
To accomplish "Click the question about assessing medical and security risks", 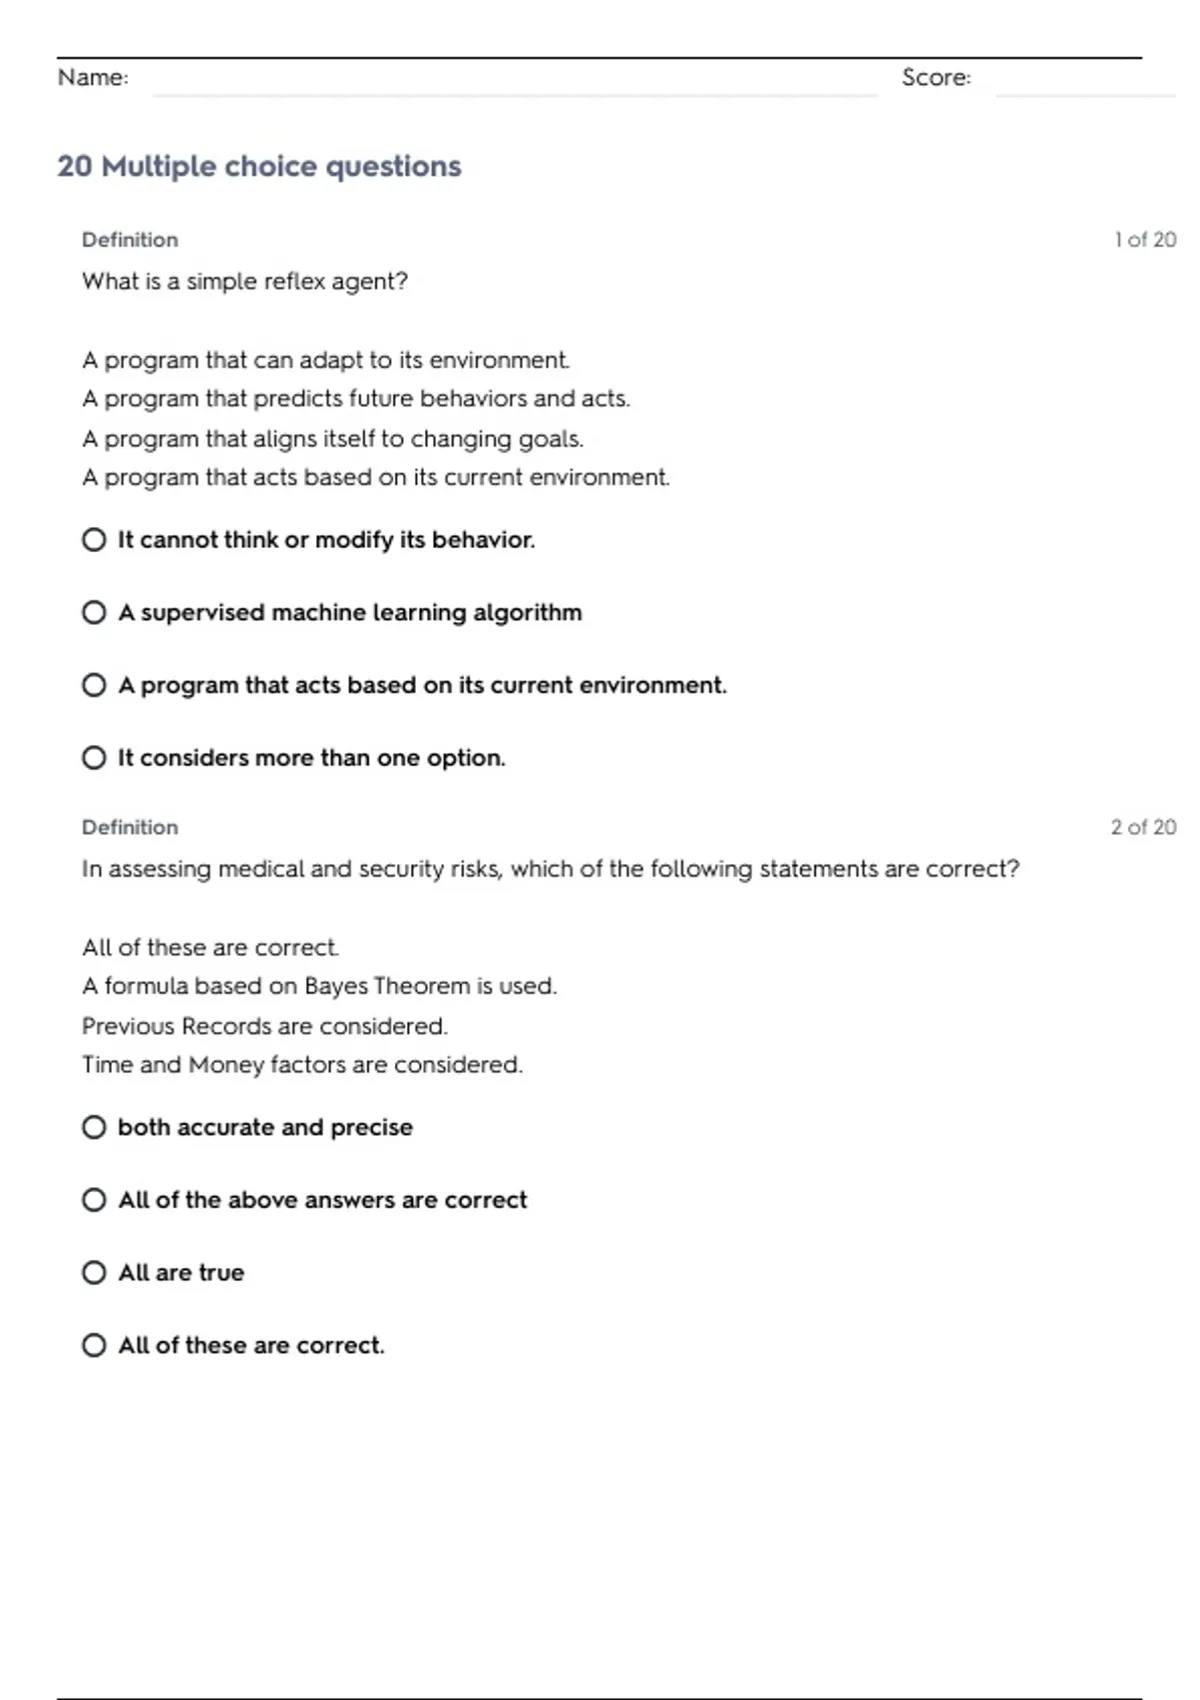I will coord(550,869).
